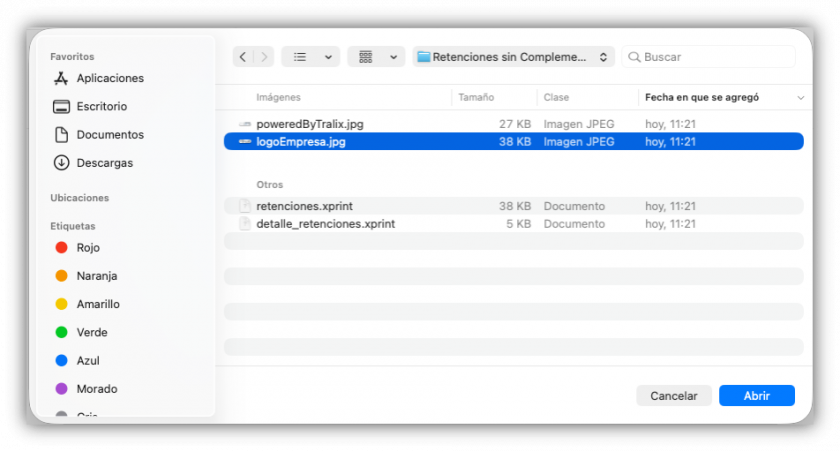
Task: Click the Buscar search field
Action: click(x=708, y=57)
